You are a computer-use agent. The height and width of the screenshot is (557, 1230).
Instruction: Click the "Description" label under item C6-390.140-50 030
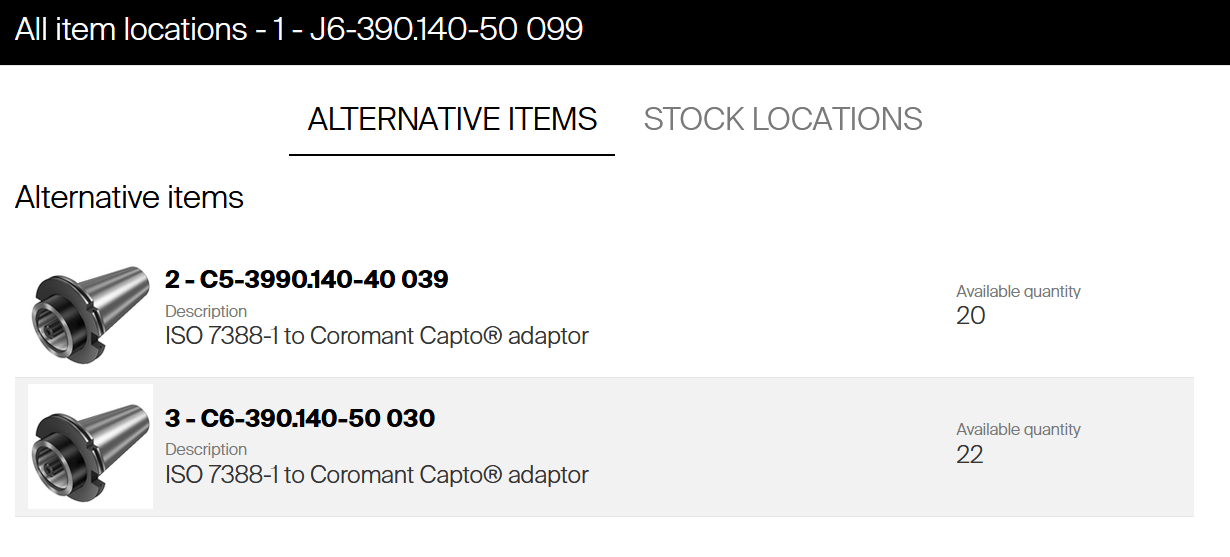[206, 450]
